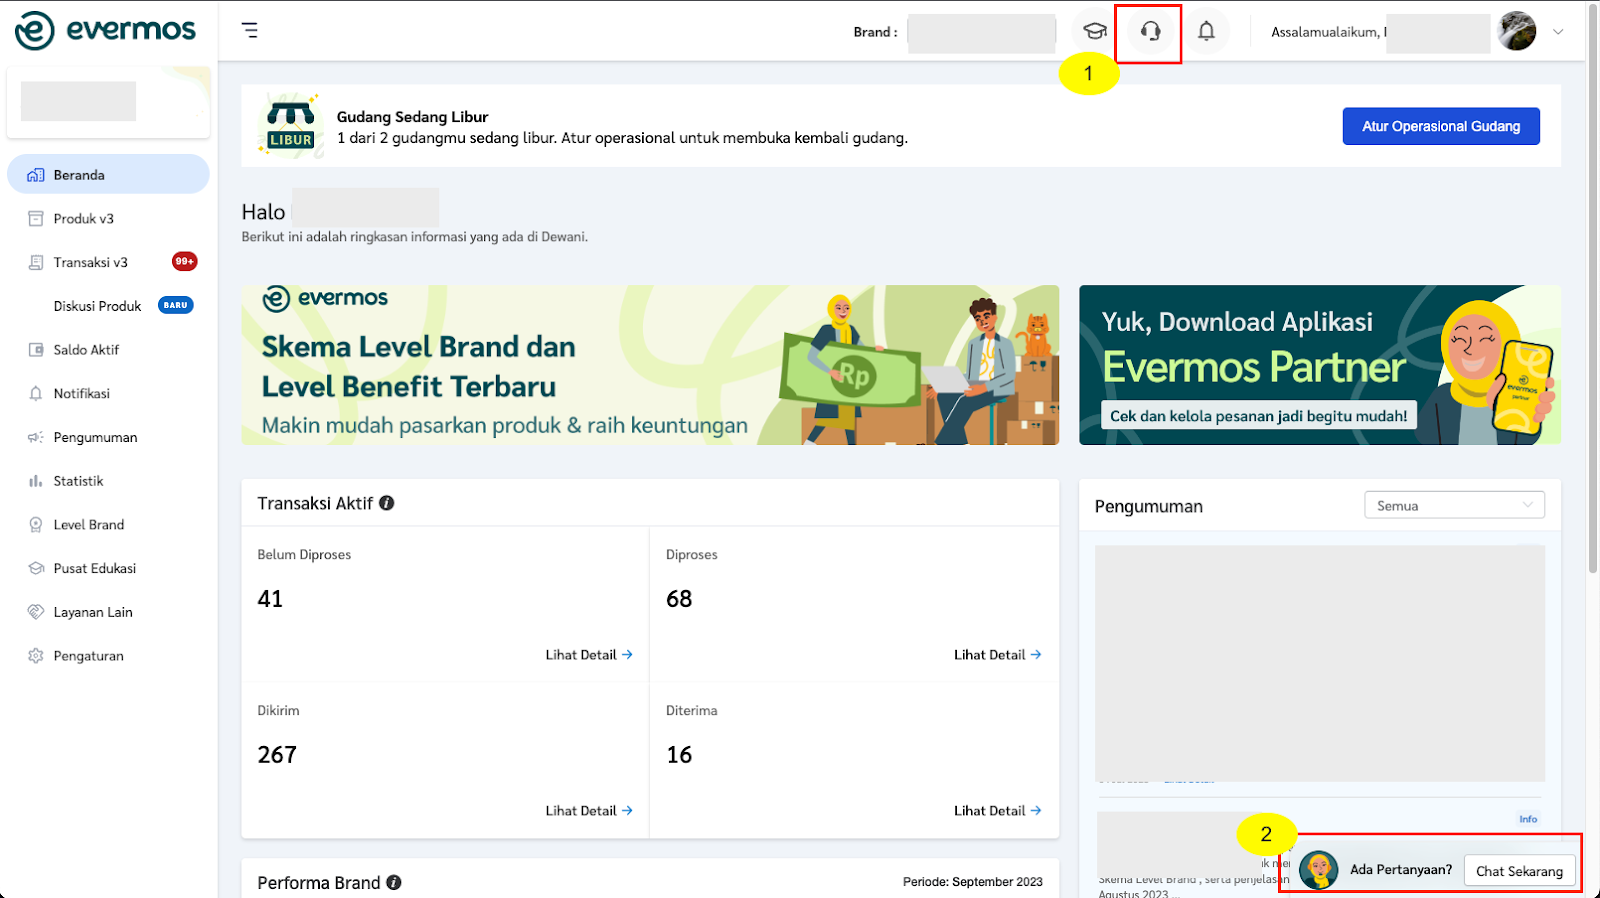Click the Chat Sekarang button
The image size is (1600, 898).
[1519, 871]
